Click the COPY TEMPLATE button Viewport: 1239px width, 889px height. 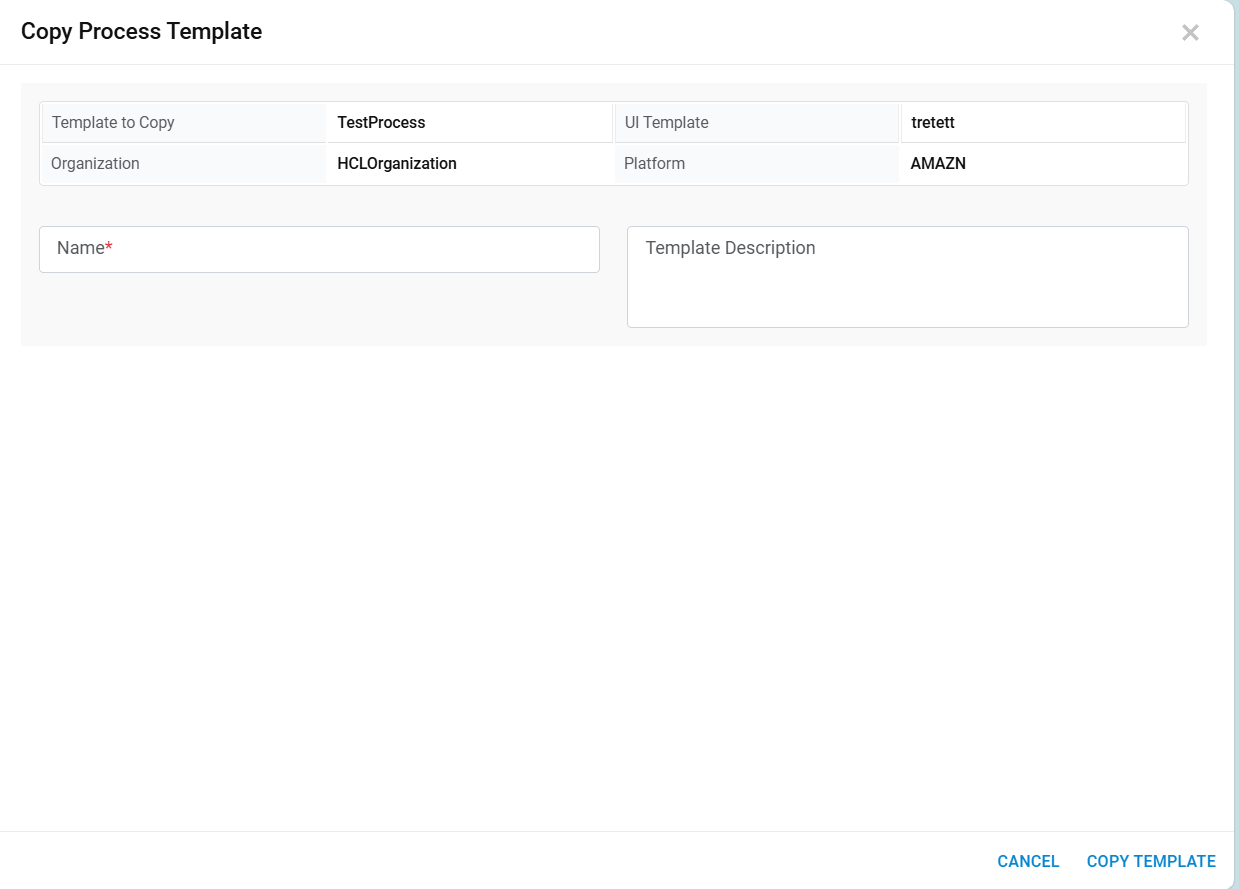(1151, 861)
